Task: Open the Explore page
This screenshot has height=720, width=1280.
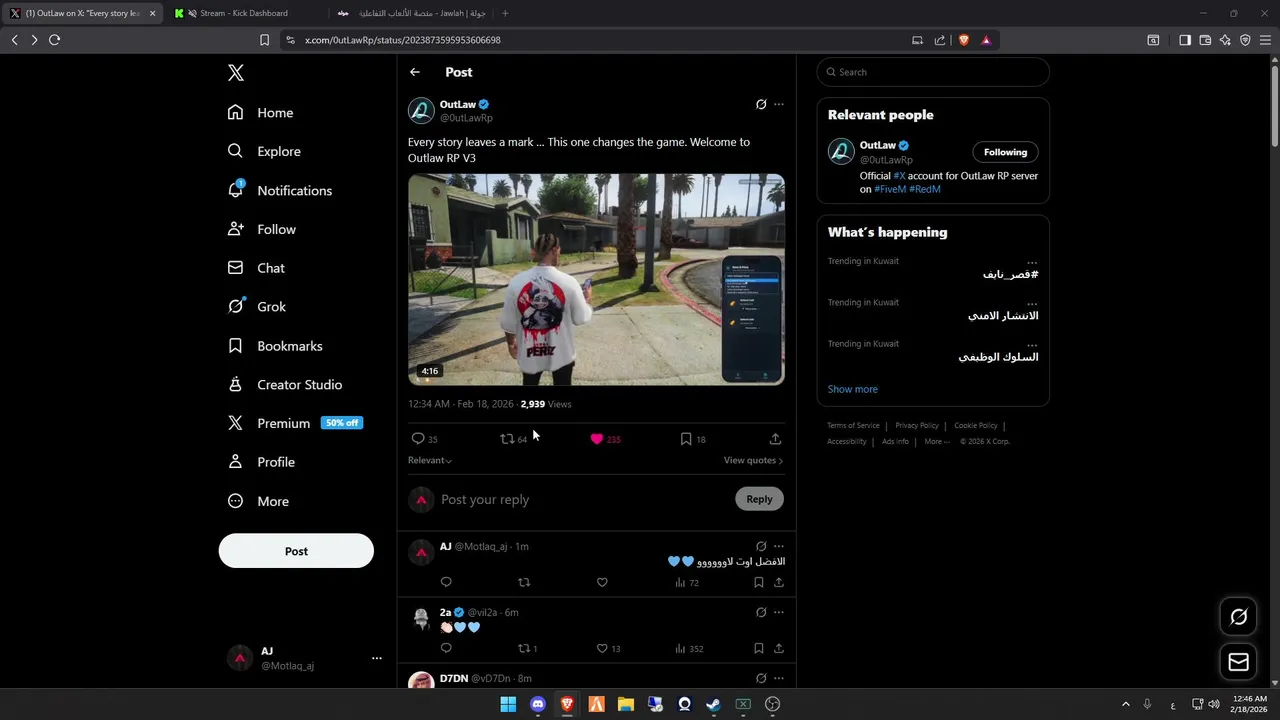Action: point(264,151)
